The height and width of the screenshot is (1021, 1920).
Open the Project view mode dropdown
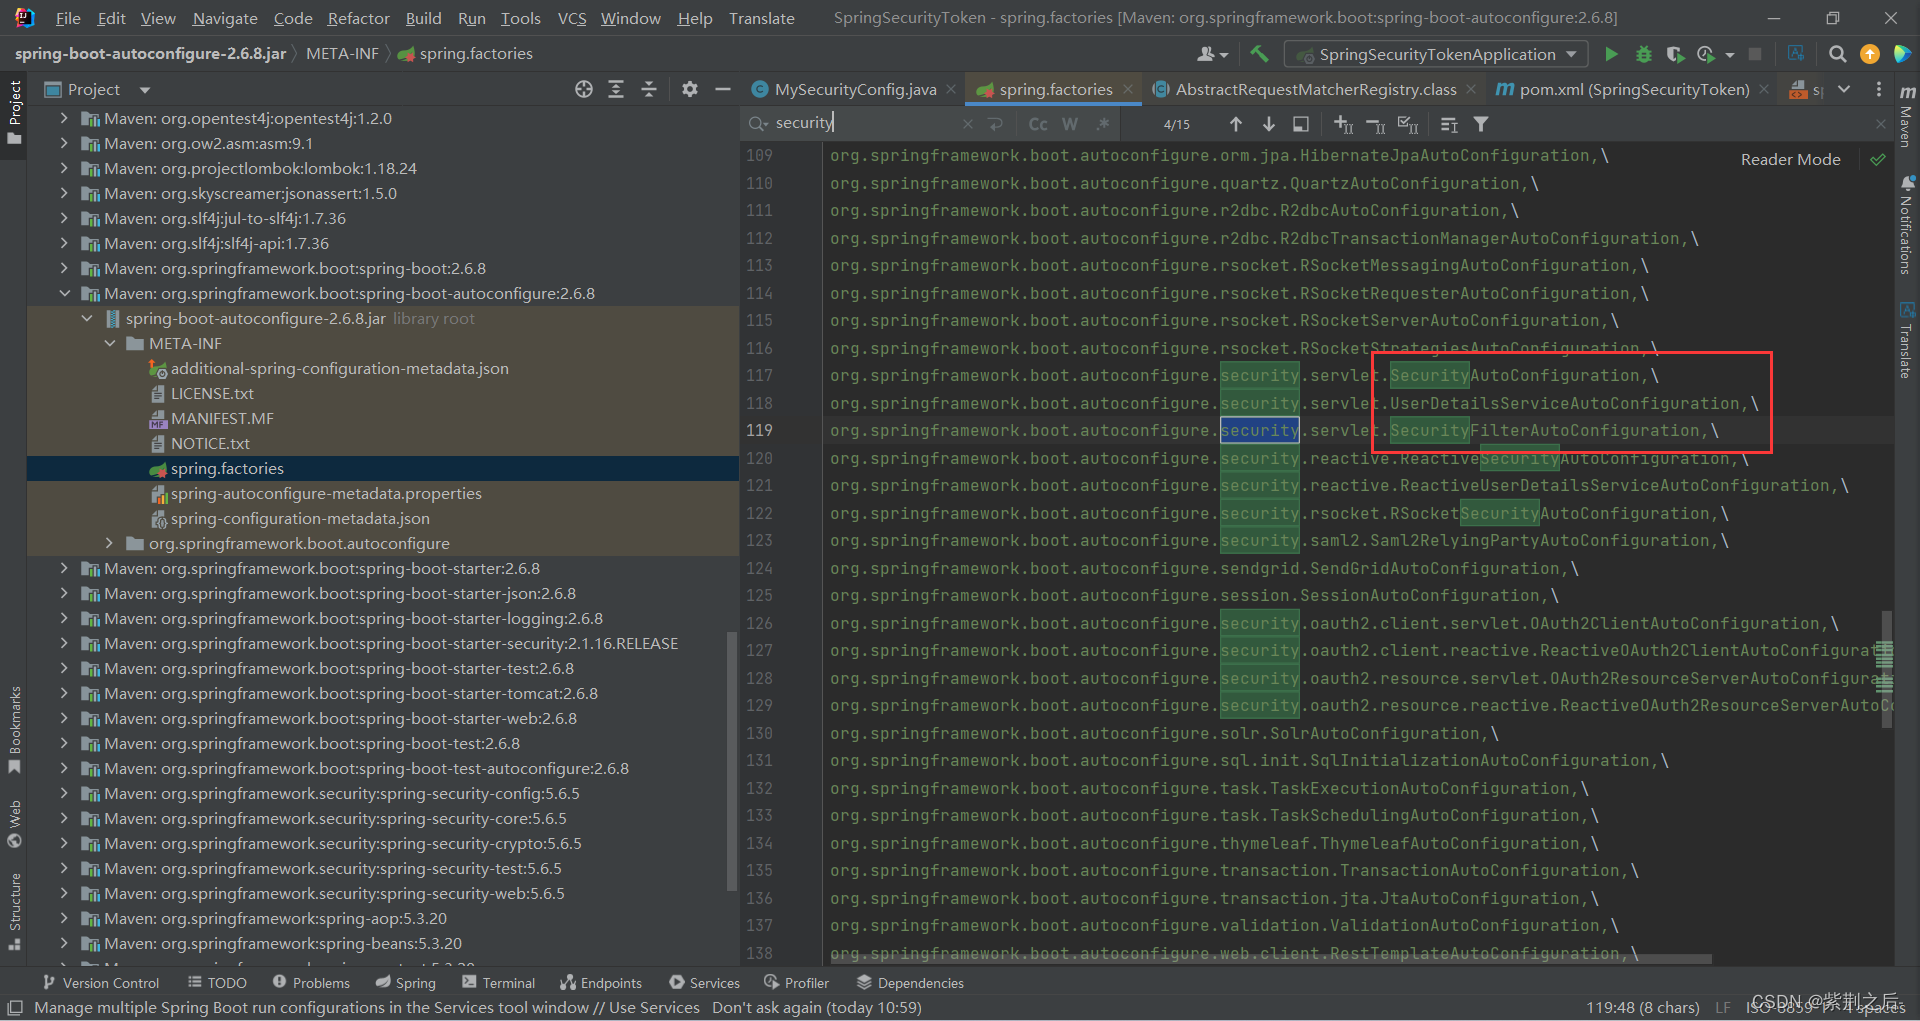click(x=145, y=90)
